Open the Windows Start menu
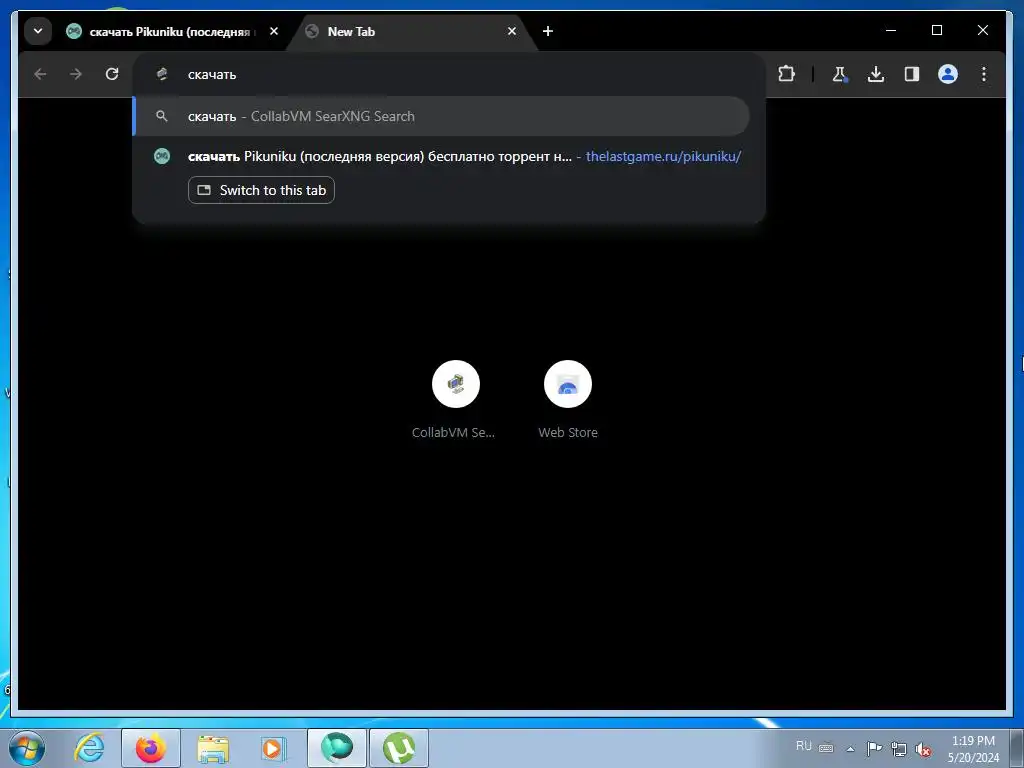This screenshot has width=1024, height=768. (x=27, y=748)
